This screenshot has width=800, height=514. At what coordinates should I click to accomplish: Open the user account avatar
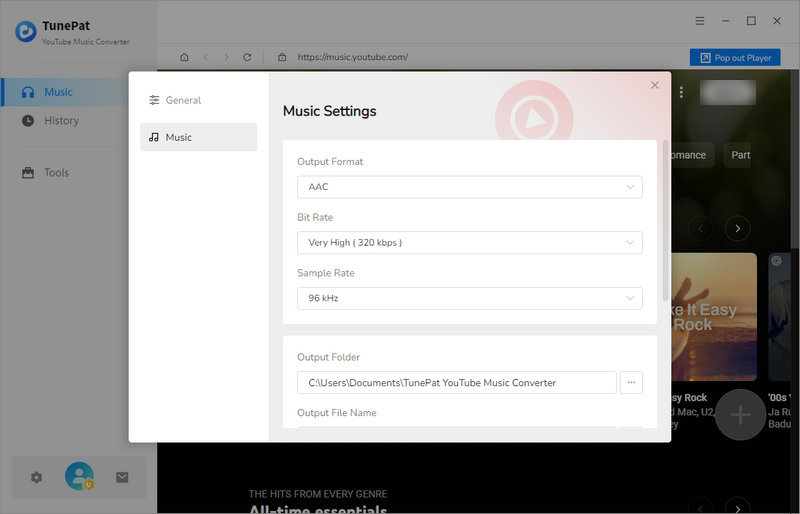[79, 476]
